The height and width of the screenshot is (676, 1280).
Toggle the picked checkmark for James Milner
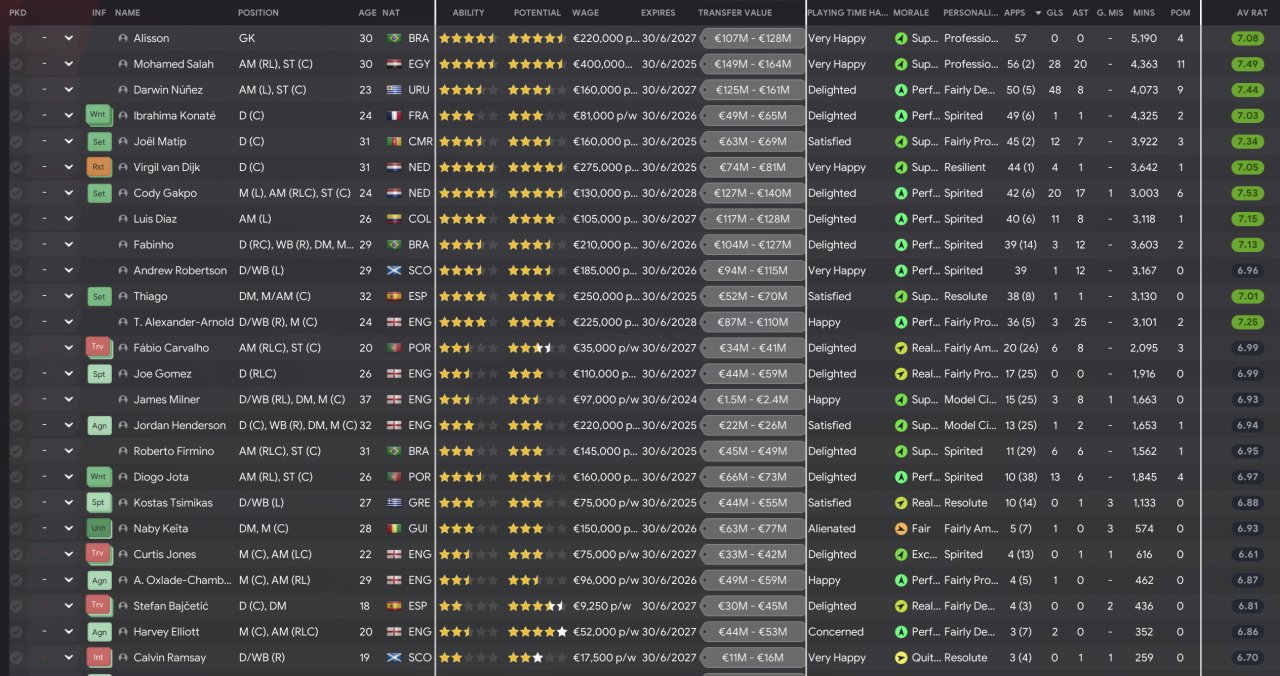16,400
